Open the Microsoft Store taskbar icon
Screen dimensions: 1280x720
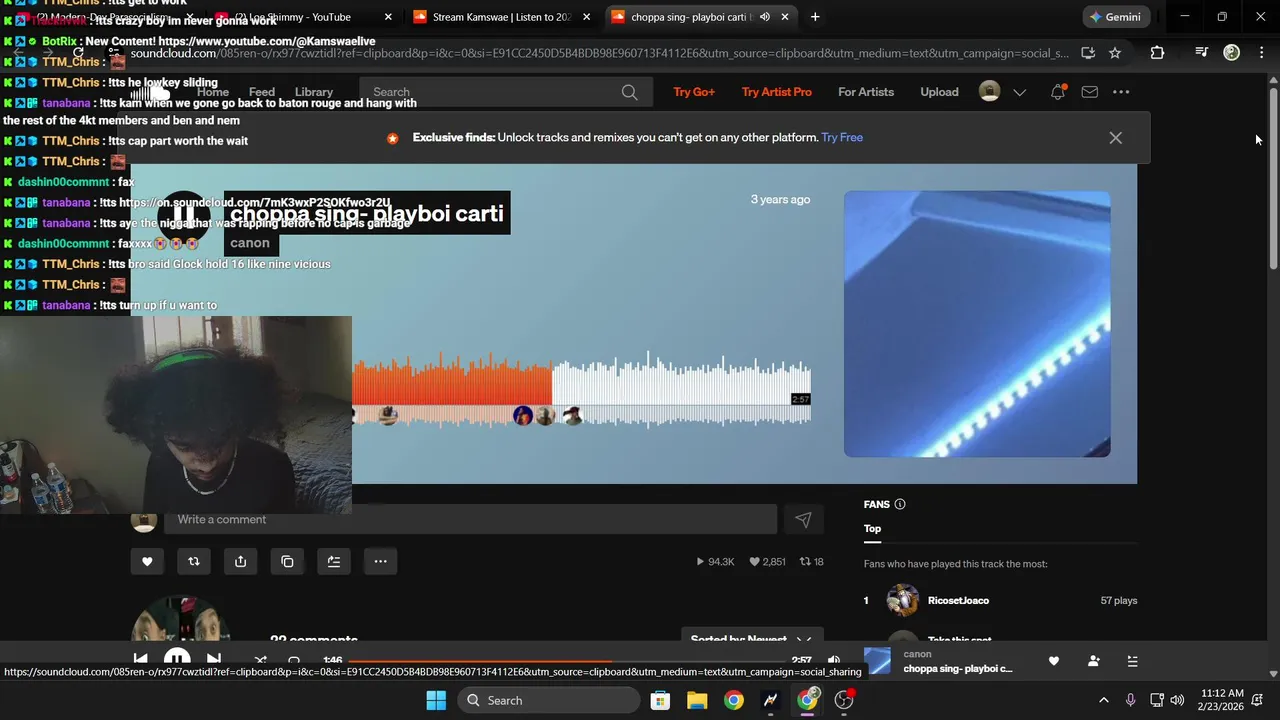660,700
